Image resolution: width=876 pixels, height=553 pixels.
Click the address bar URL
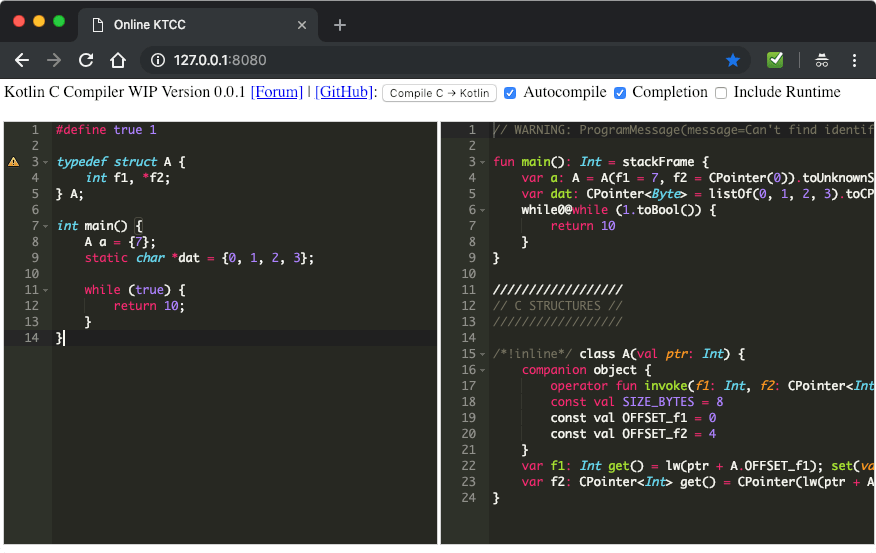pyautogui.click(x=220, y=60)
